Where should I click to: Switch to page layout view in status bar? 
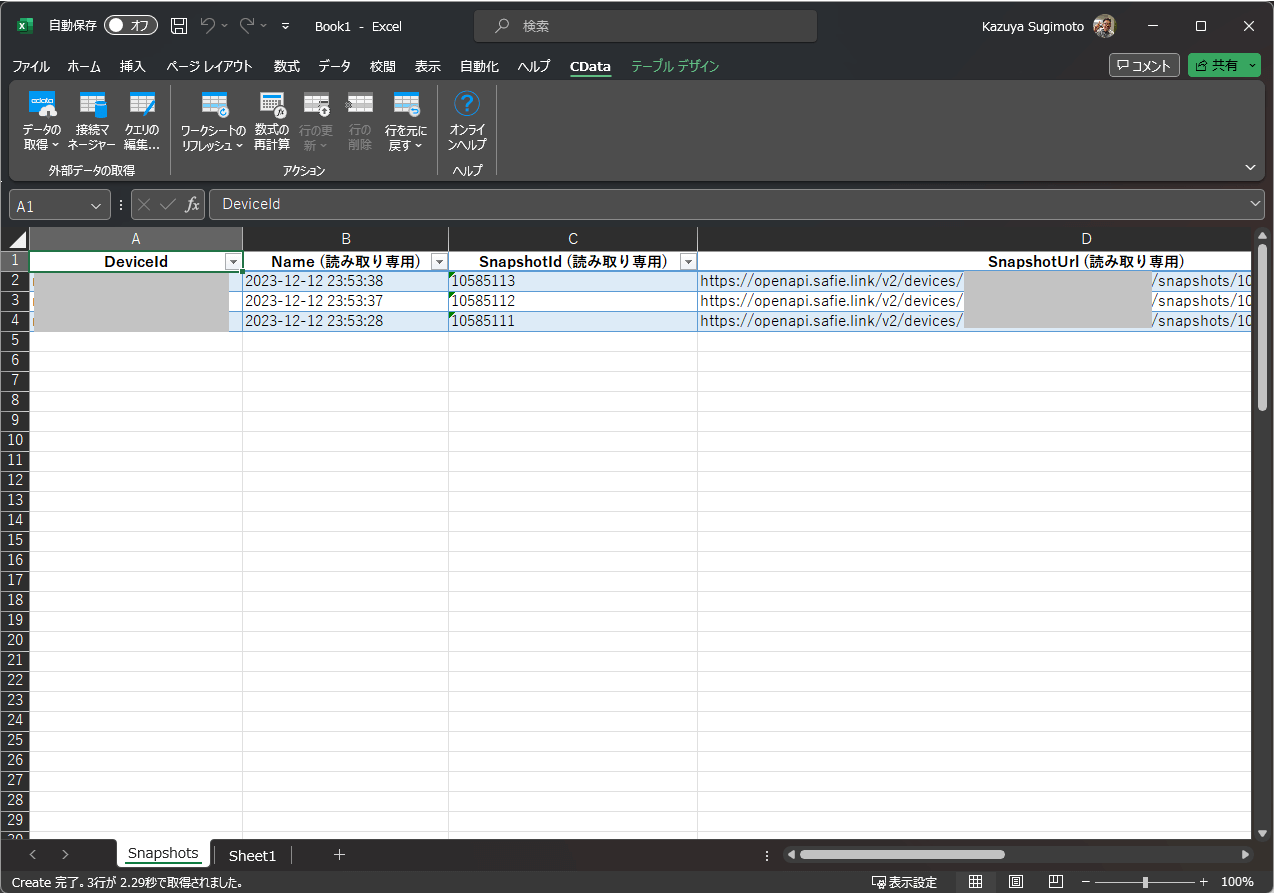click(x=1016, y=882)
